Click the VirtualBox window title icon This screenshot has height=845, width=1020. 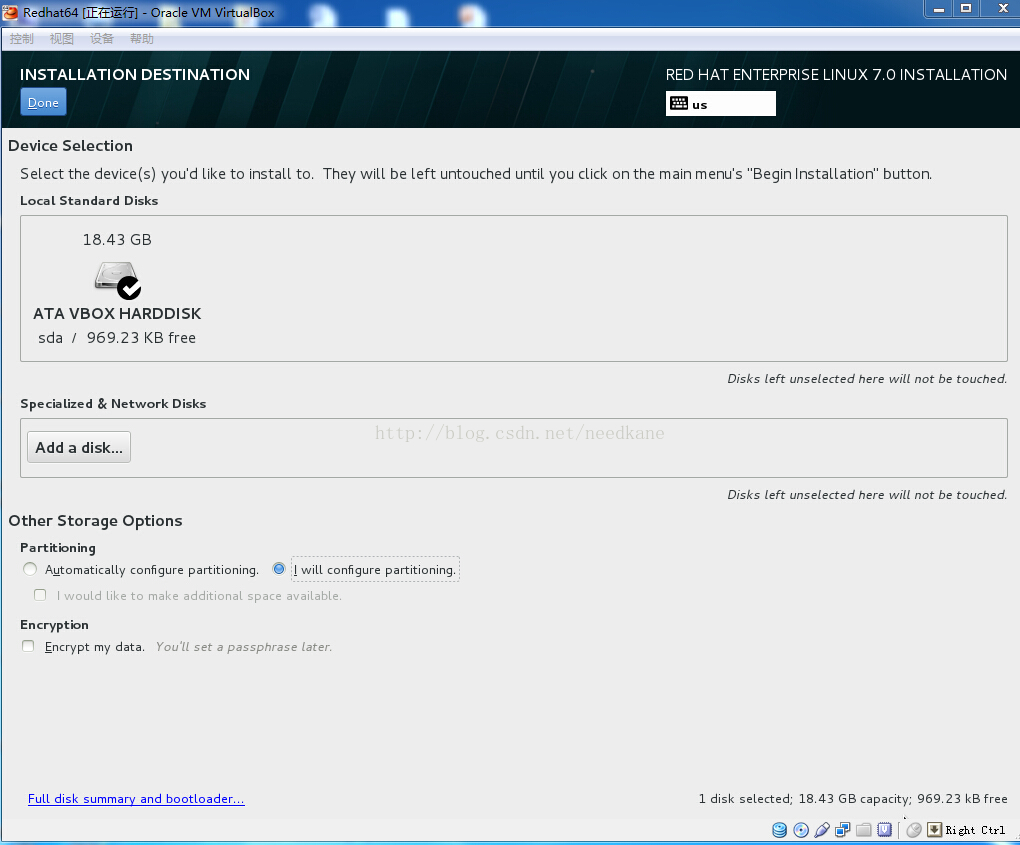point(10,12)
